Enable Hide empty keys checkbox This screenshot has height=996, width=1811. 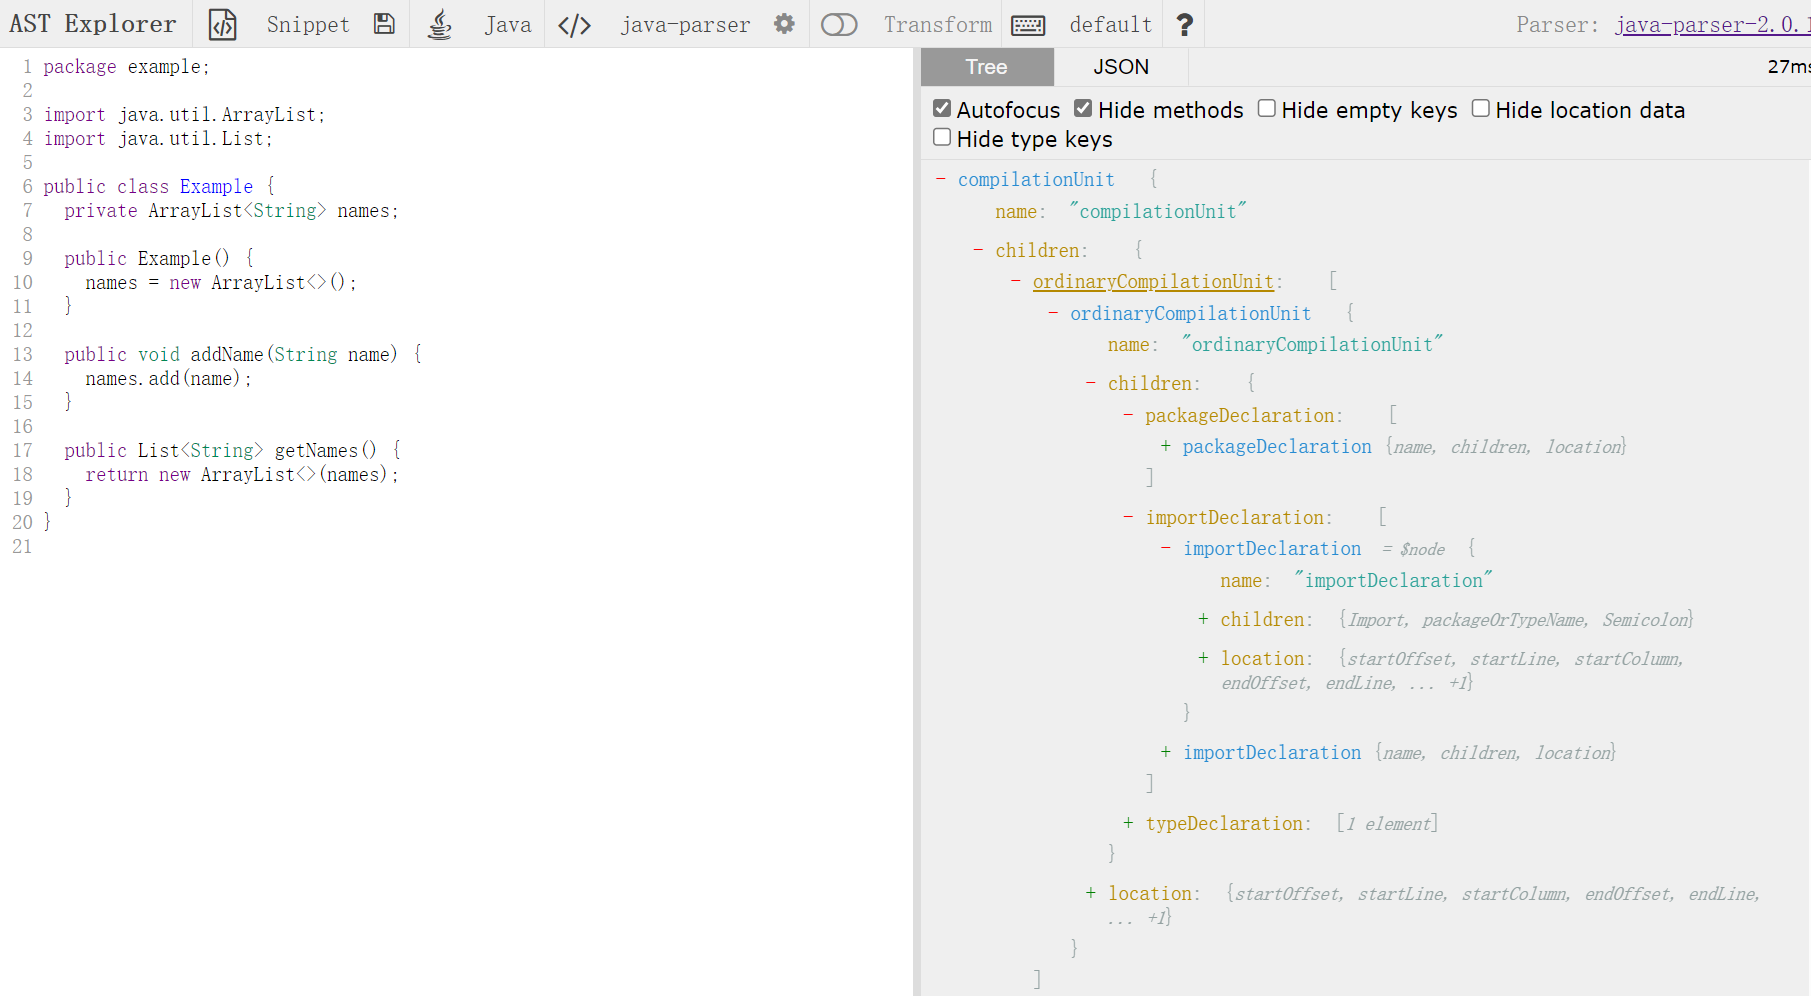1267,109
